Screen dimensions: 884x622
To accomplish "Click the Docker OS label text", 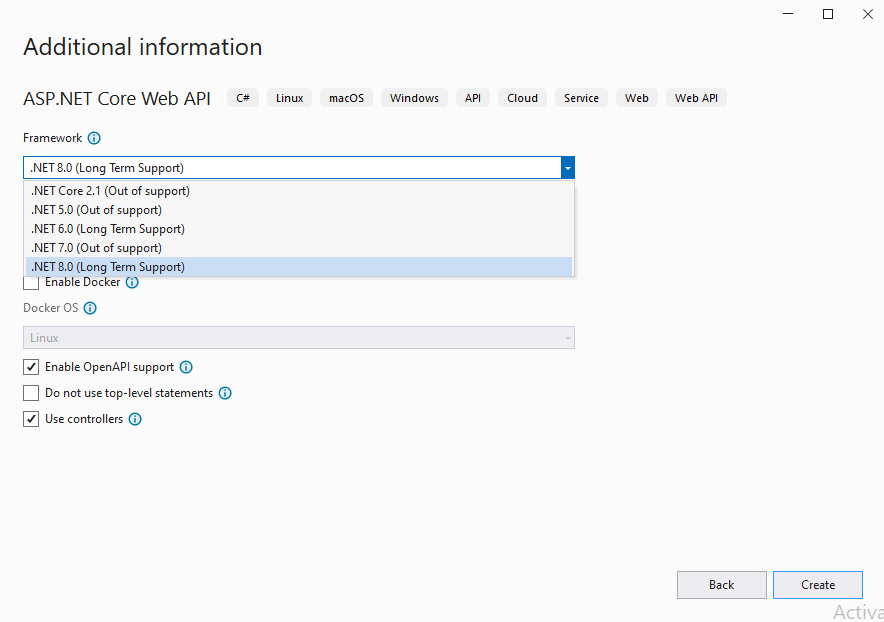I will [51, 308].
